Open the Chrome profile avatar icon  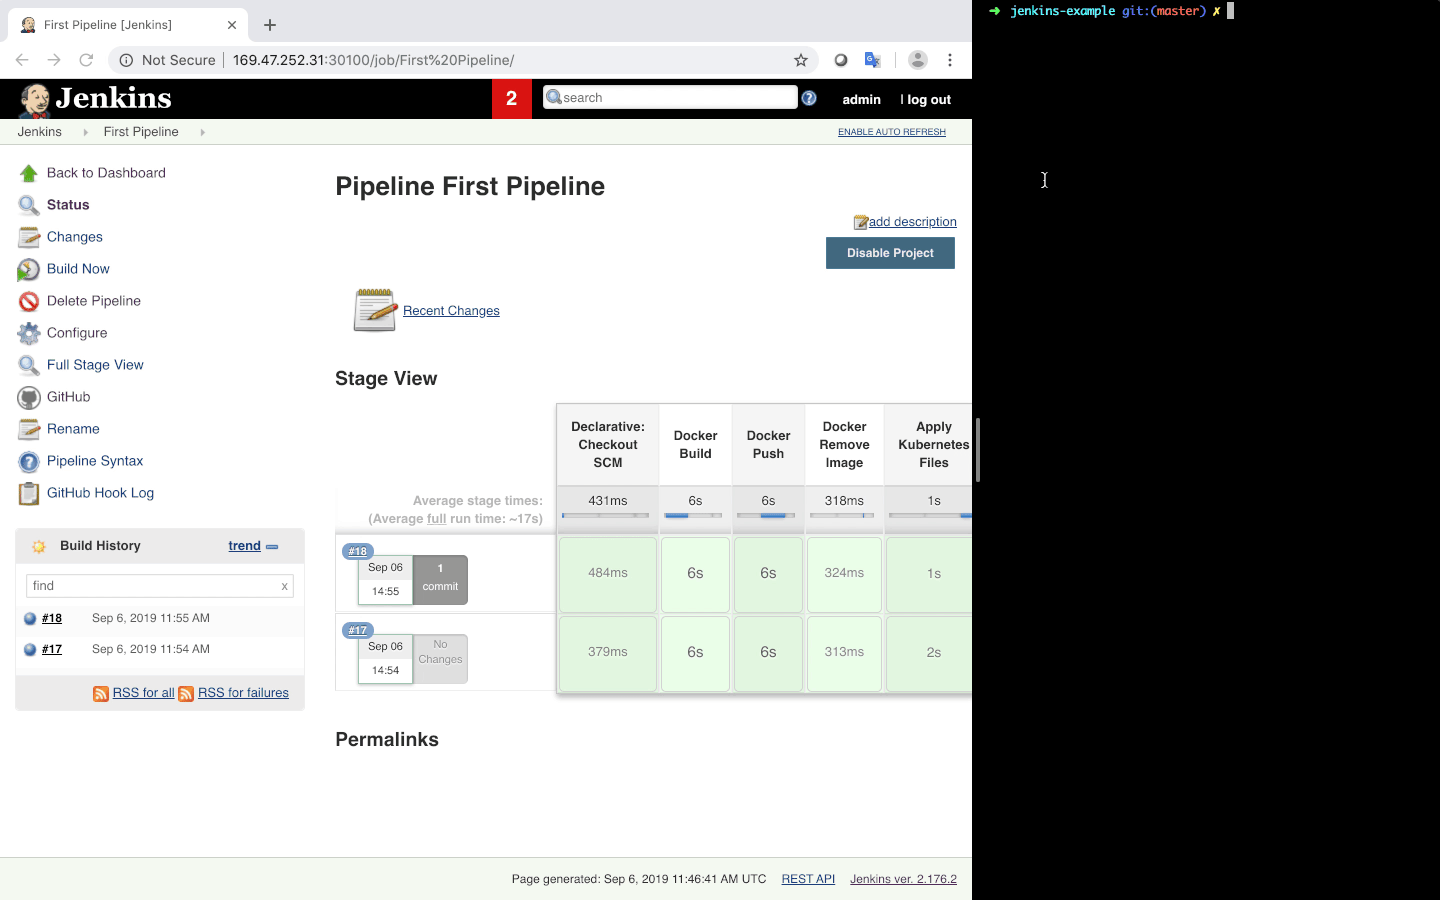917,60
